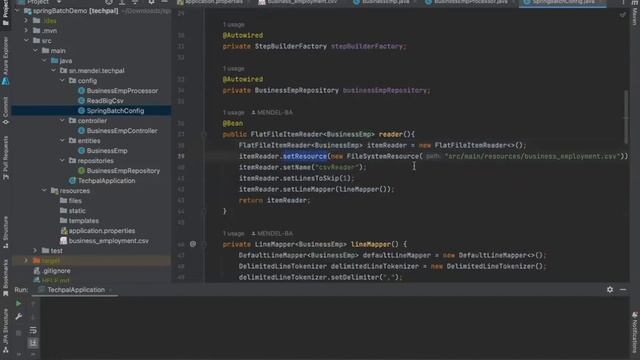
Task: Switch to application.properties editor tab
Action: 212,2
